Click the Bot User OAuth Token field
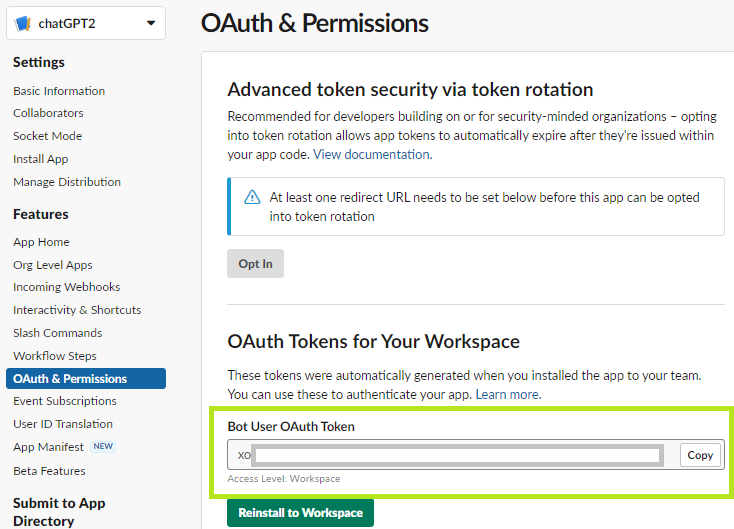The image size is (734, 529). click(456, 455)
